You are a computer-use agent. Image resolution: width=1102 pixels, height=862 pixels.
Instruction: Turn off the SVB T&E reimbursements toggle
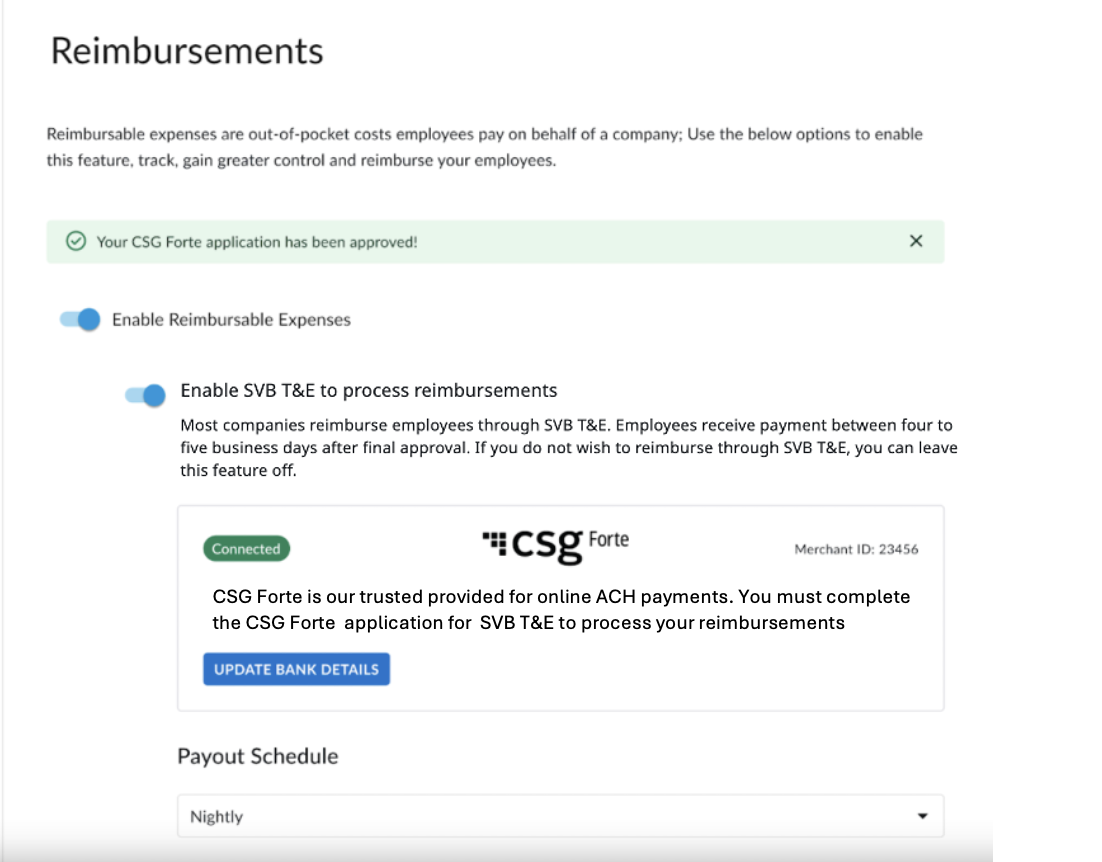pyautogui.click(x=145, y=395)
